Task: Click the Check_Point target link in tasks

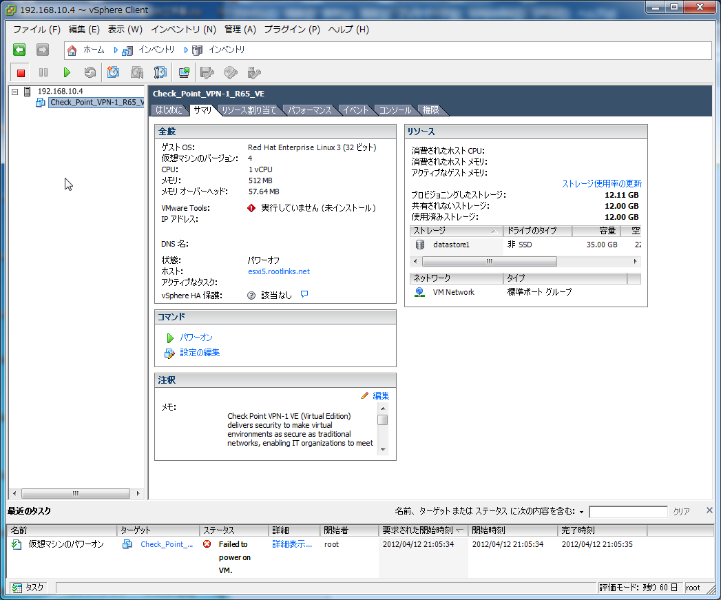Action: point(166,544)
